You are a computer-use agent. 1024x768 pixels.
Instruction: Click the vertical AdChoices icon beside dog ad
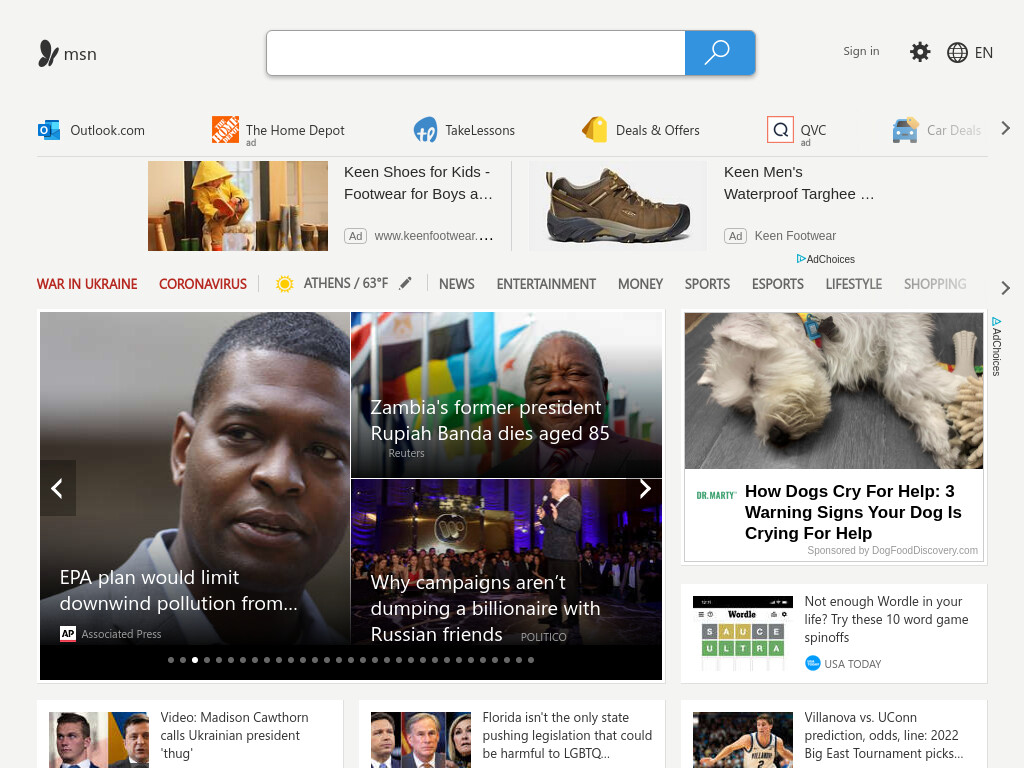(996, 321)
